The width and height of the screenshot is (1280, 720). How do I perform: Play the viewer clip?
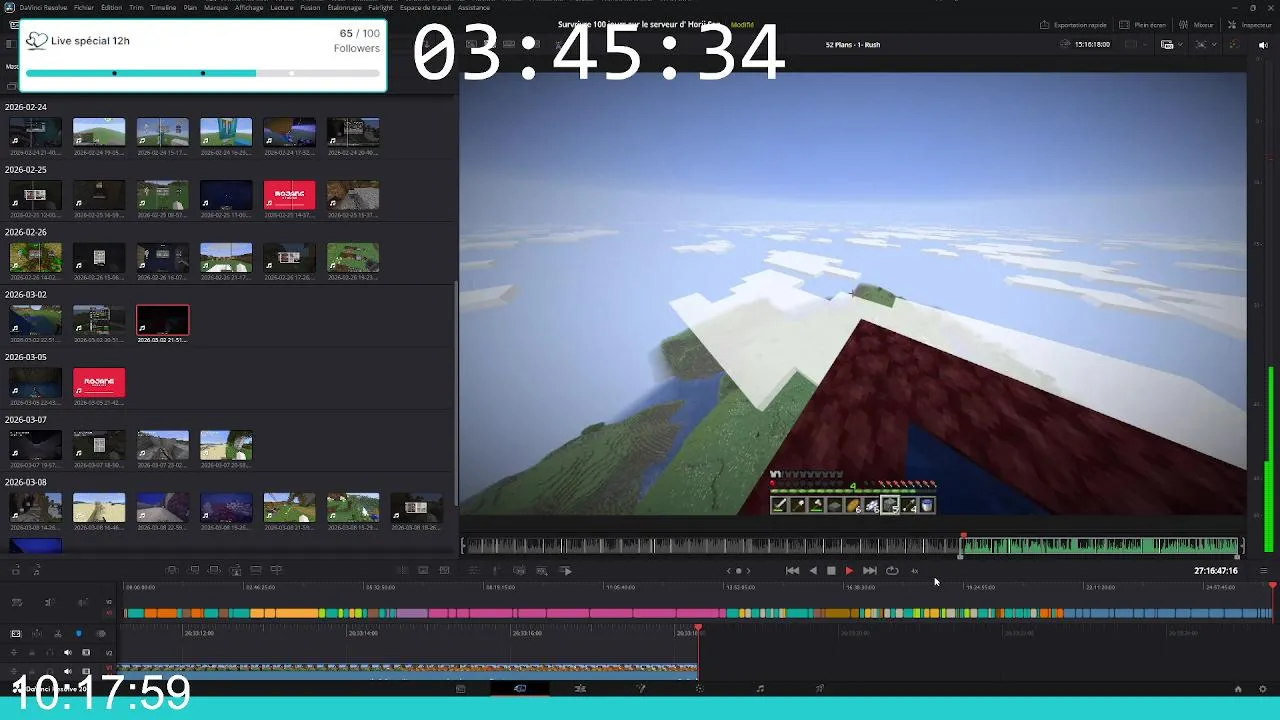point(849,571)
